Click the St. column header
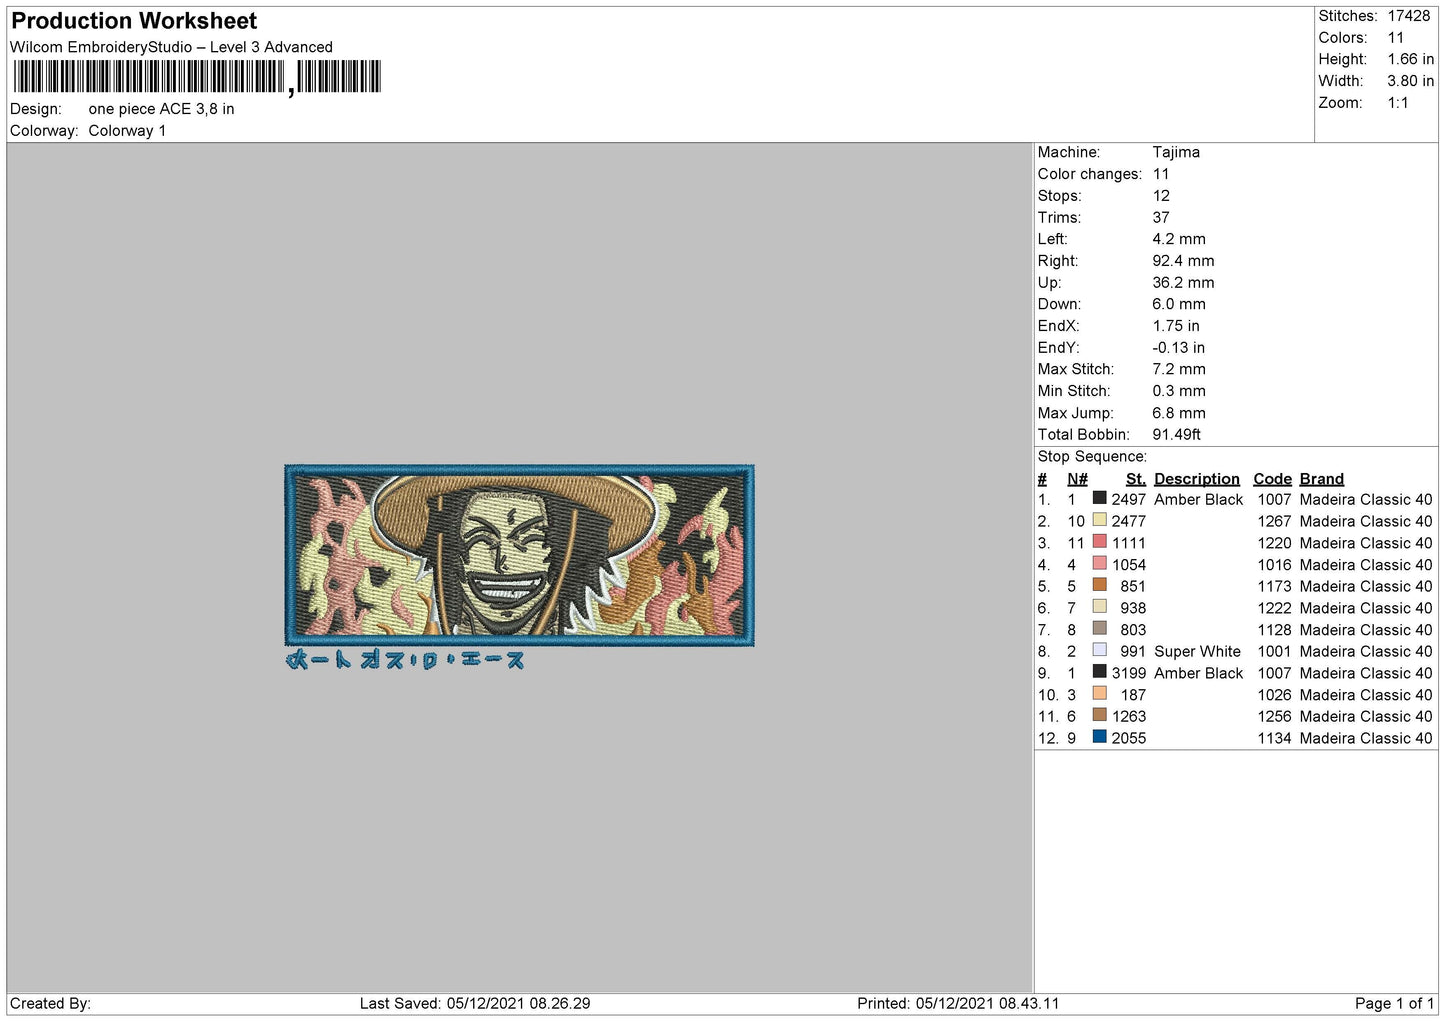 (1135, 479)
